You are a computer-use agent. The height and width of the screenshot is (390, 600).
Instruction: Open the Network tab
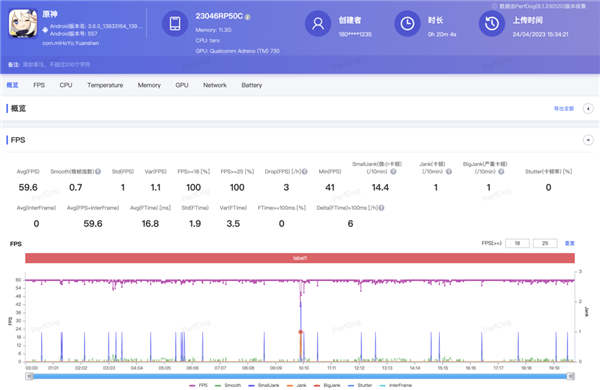point(215,85)
